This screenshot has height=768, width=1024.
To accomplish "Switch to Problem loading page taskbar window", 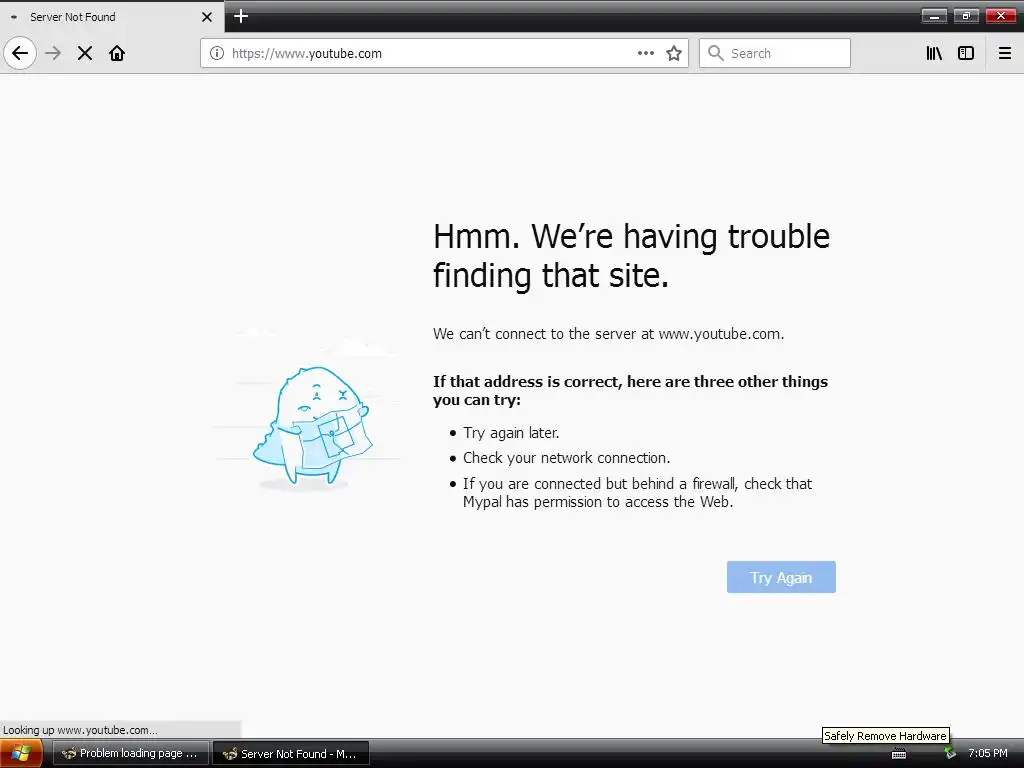I will pos(131,753).
